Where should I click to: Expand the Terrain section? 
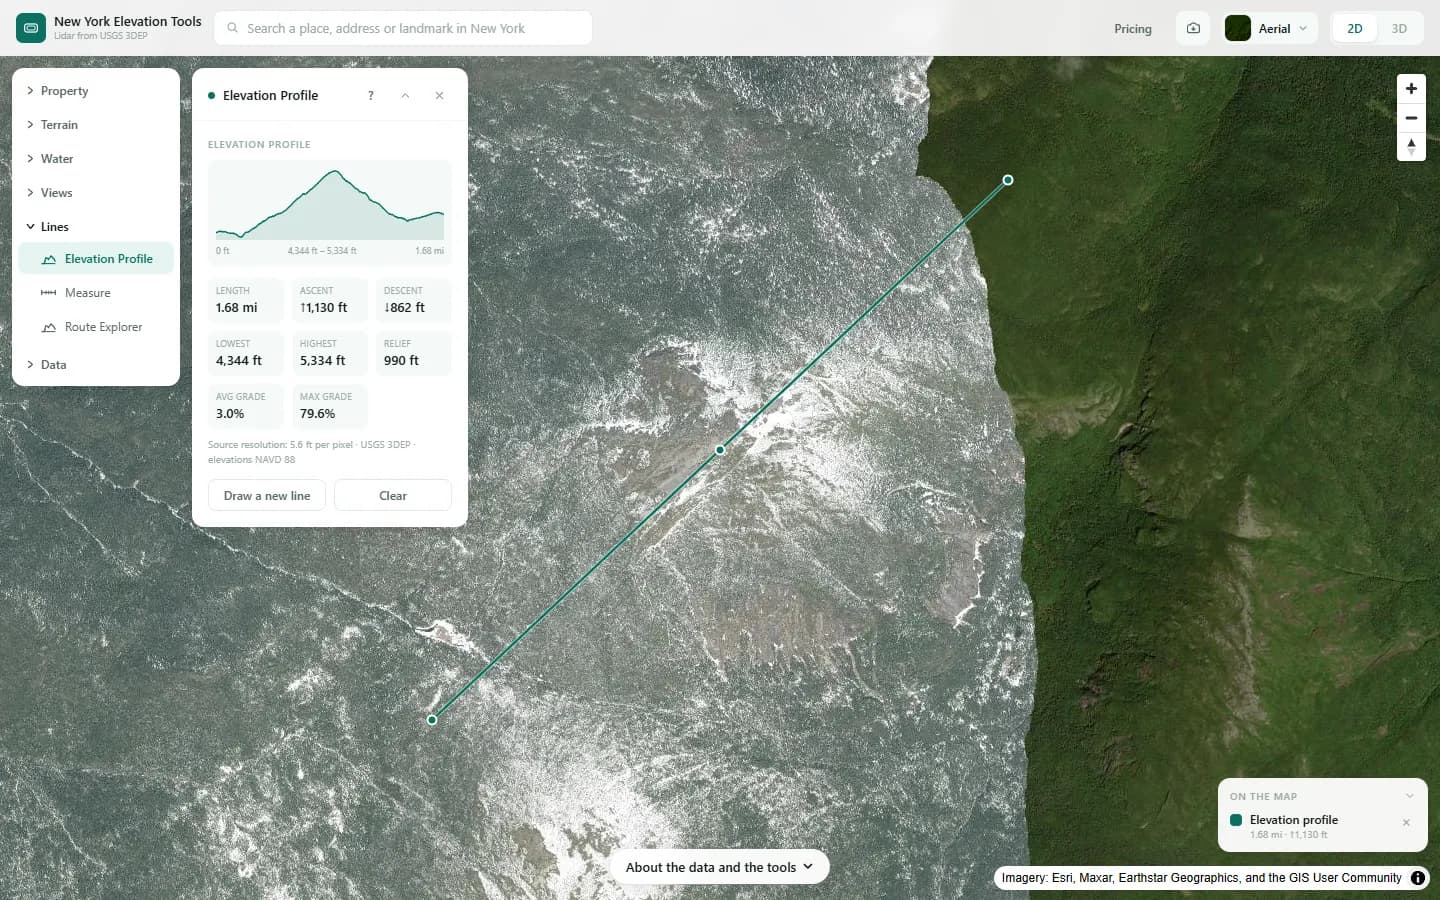(96, 125)
